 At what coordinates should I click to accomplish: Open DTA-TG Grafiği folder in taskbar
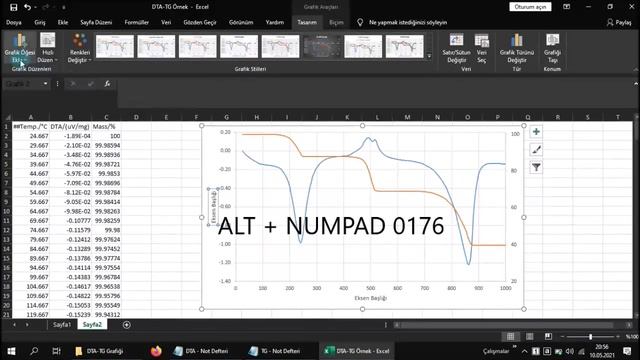(99, 351)
